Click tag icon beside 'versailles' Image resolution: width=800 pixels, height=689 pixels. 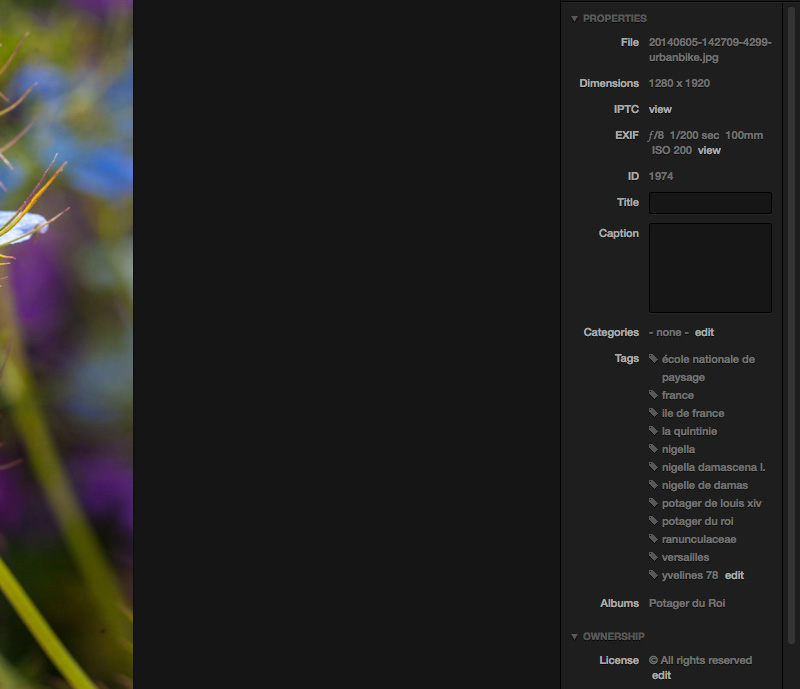pos(653,556)
